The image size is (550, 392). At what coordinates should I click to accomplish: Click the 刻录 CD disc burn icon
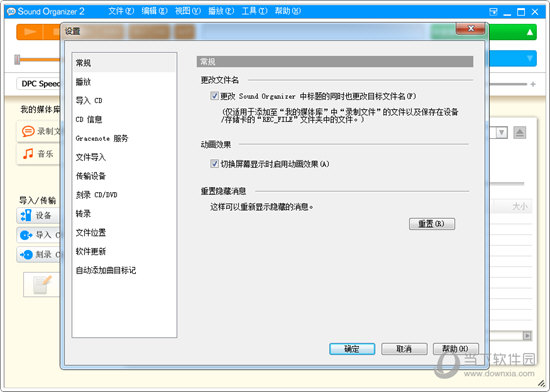tap(26, 255)
